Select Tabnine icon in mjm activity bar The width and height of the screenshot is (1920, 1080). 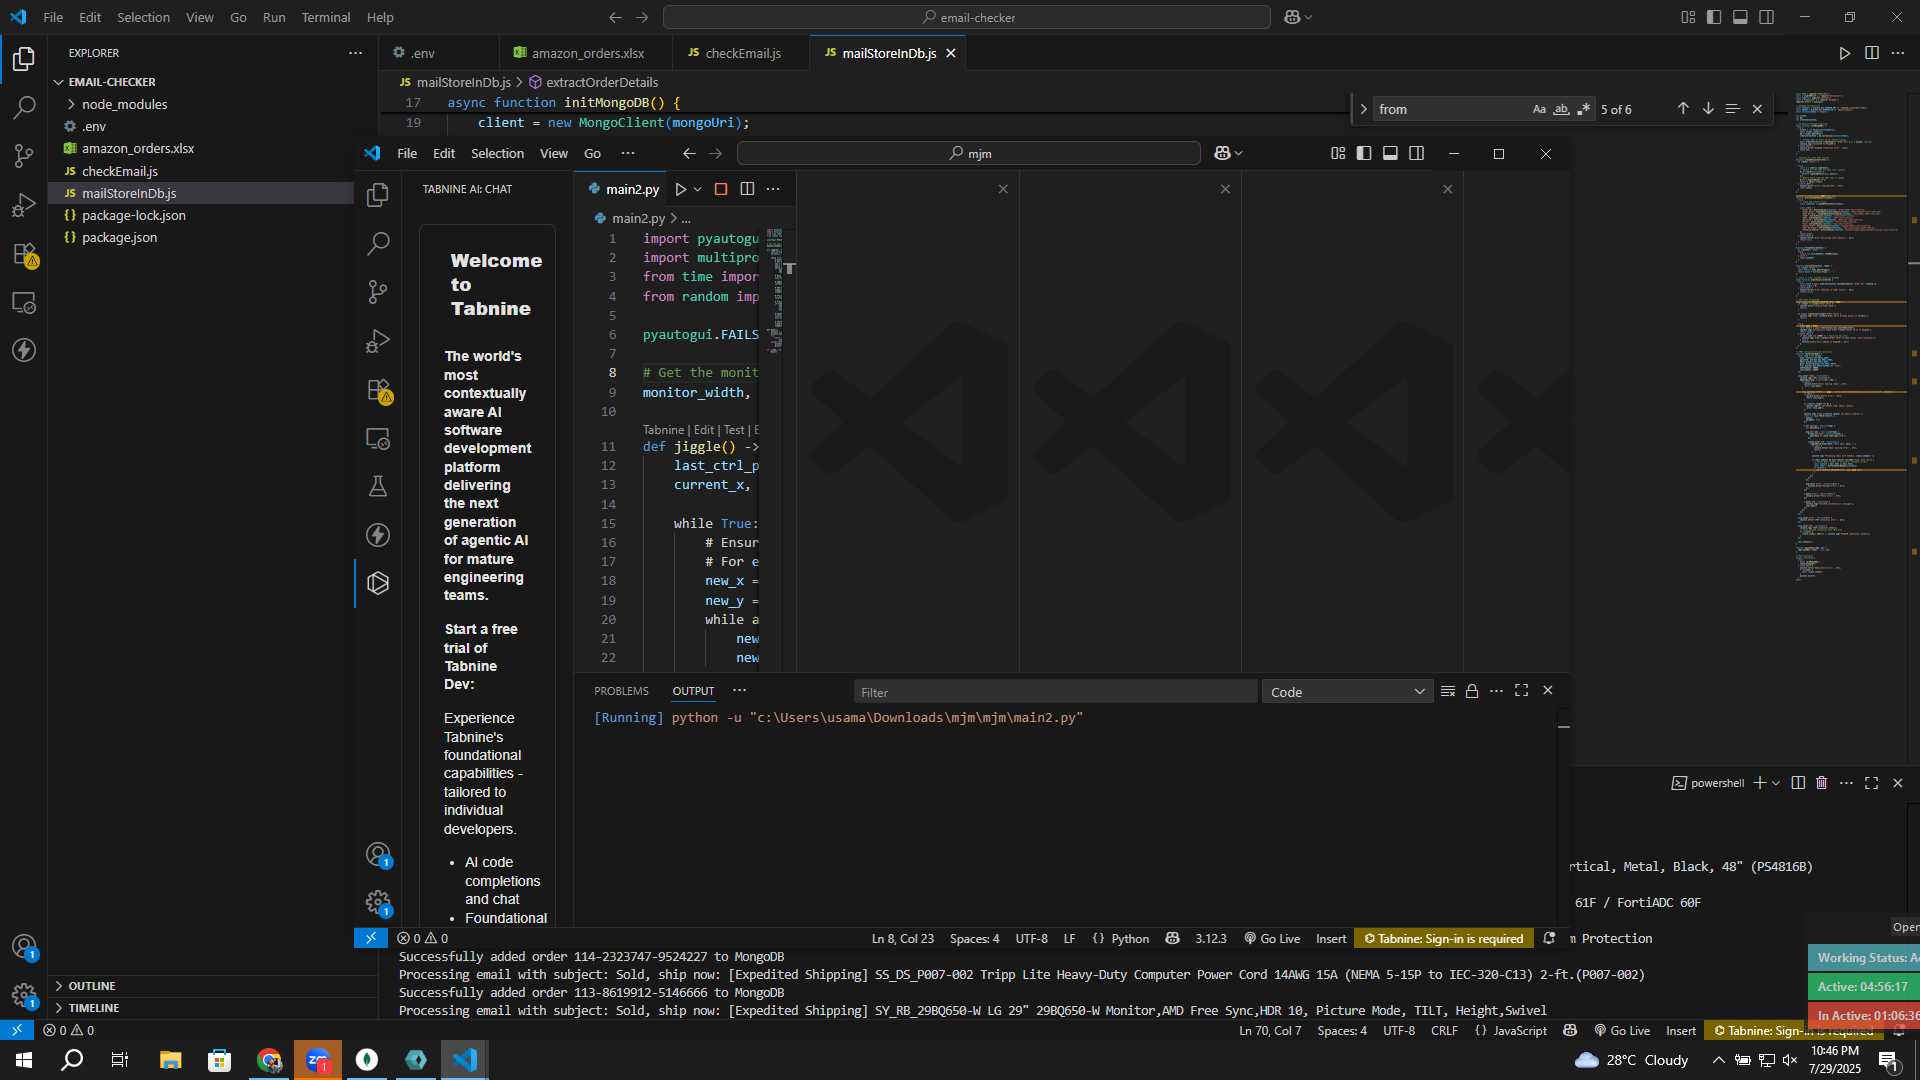(x=378, y=583)
